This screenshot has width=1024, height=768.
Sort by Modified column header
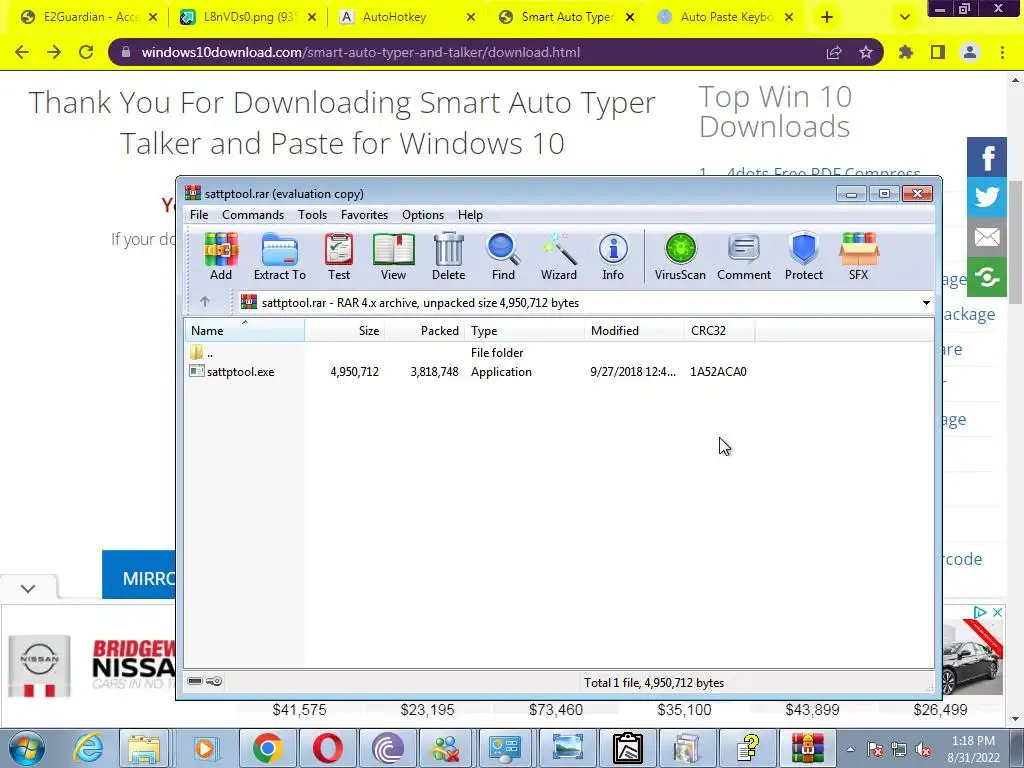click(x=634, y=330)
